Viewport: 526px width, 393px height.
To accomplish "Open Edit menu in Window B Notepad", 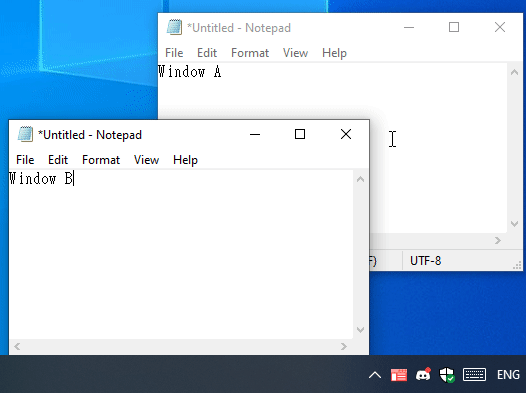I will (58, 160).
